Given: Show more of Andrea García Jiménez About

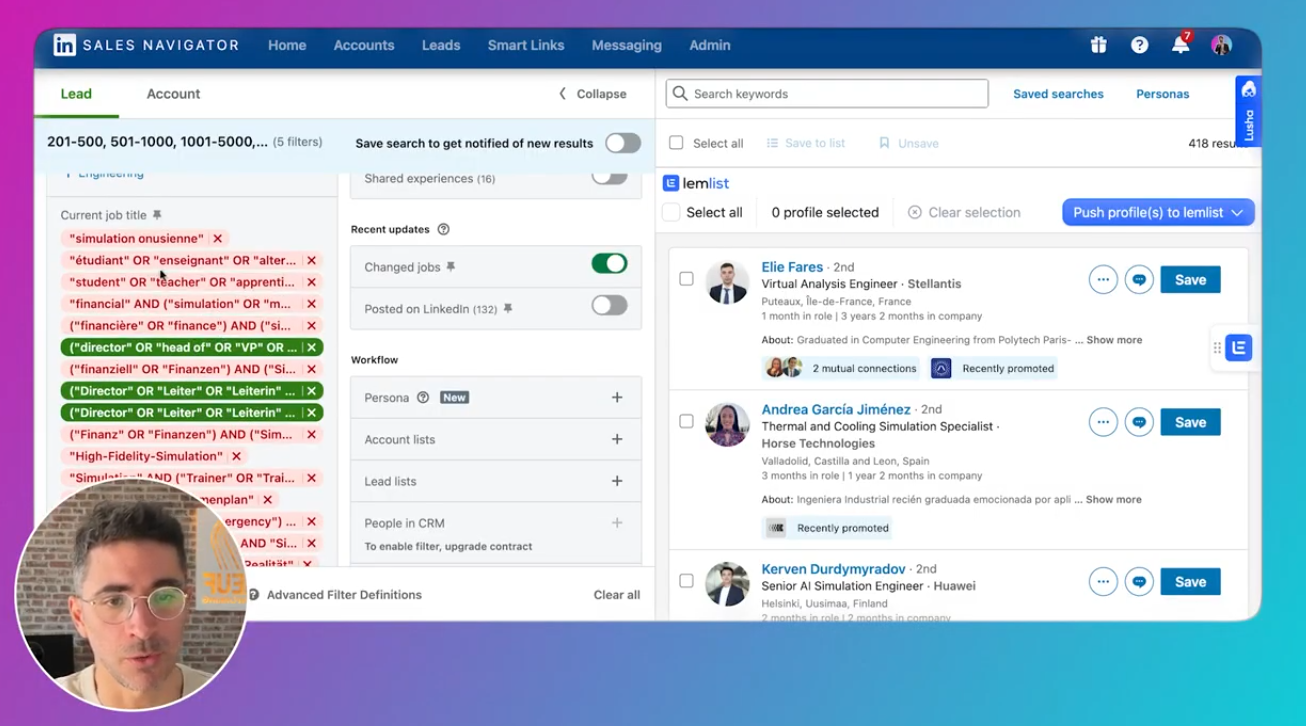Looking at the screenshot, I should [x=1113, y=499].
